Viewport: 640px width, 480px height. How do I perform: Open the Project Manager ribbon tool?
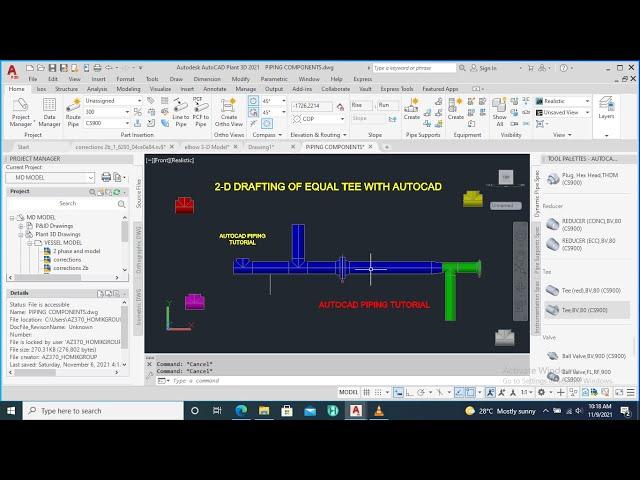[x=20, y=113]
